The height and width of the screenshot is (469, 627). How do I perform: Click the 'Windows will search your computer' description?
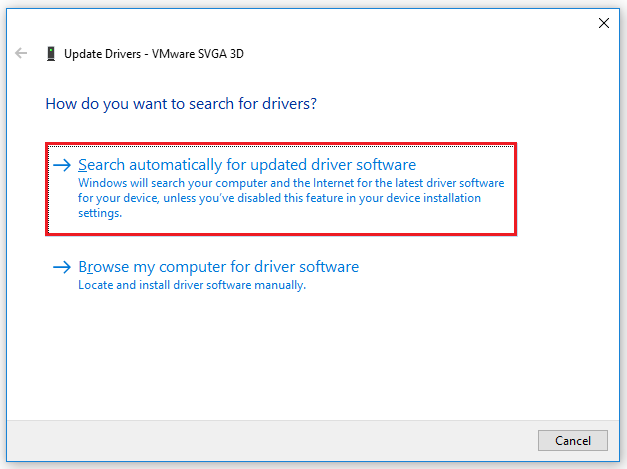coord(291,198)
